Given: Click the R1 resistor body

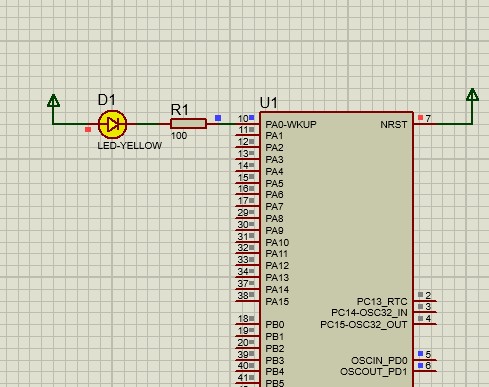Looking at the screenshot, I should point(188,124).
